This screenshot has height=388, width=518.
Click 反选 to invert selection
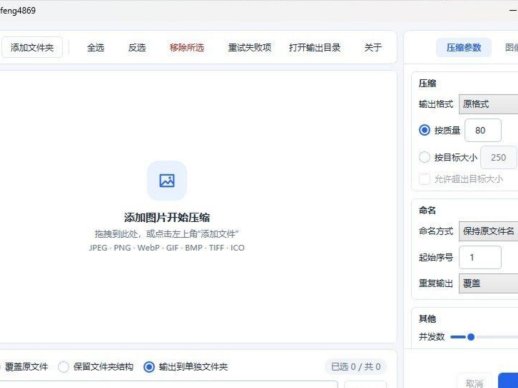tap(137, 48)
